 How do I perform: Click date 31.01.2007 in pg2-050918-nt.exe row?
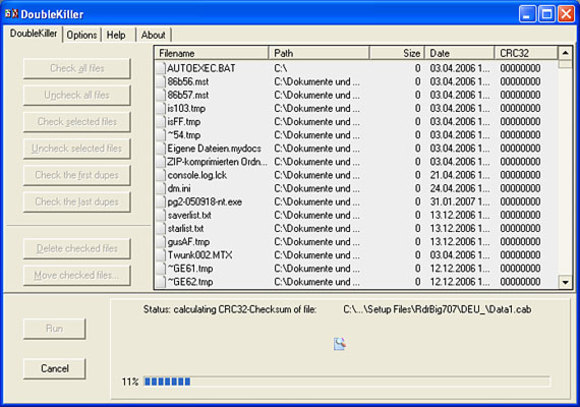point(459,202)
